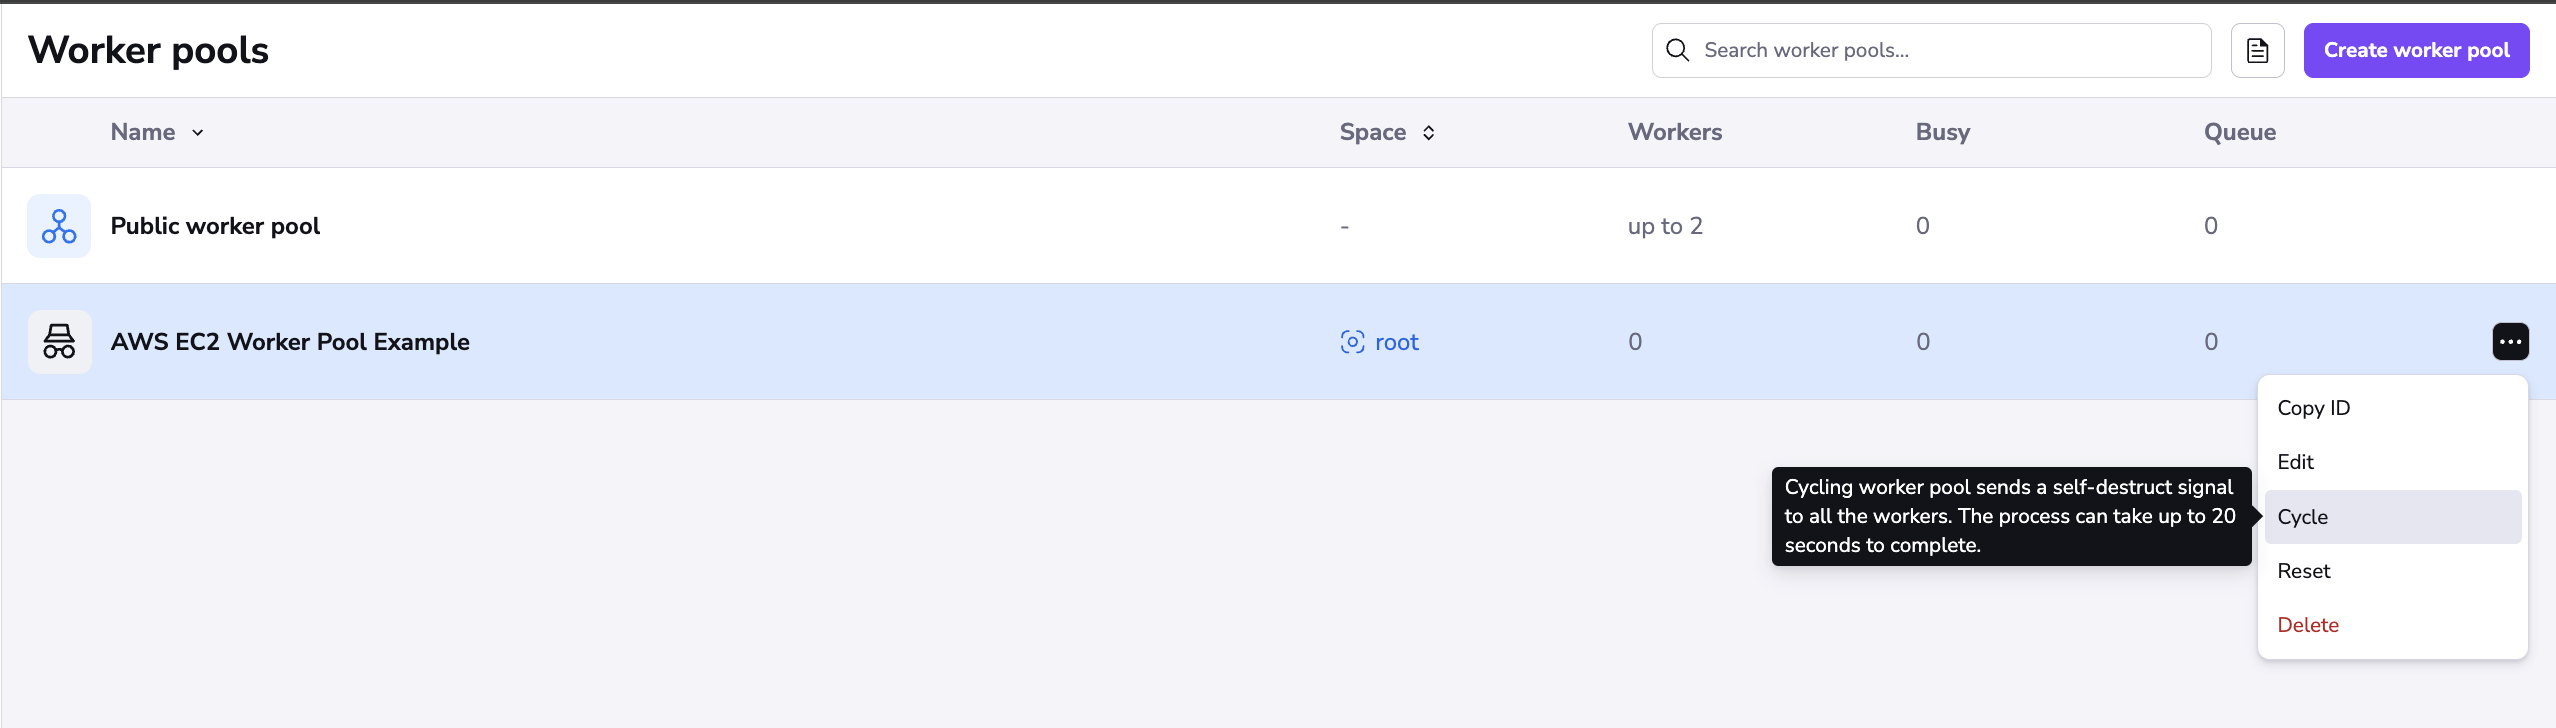
Task: Open the Public worker pool row
Action: tap(215, 226)
